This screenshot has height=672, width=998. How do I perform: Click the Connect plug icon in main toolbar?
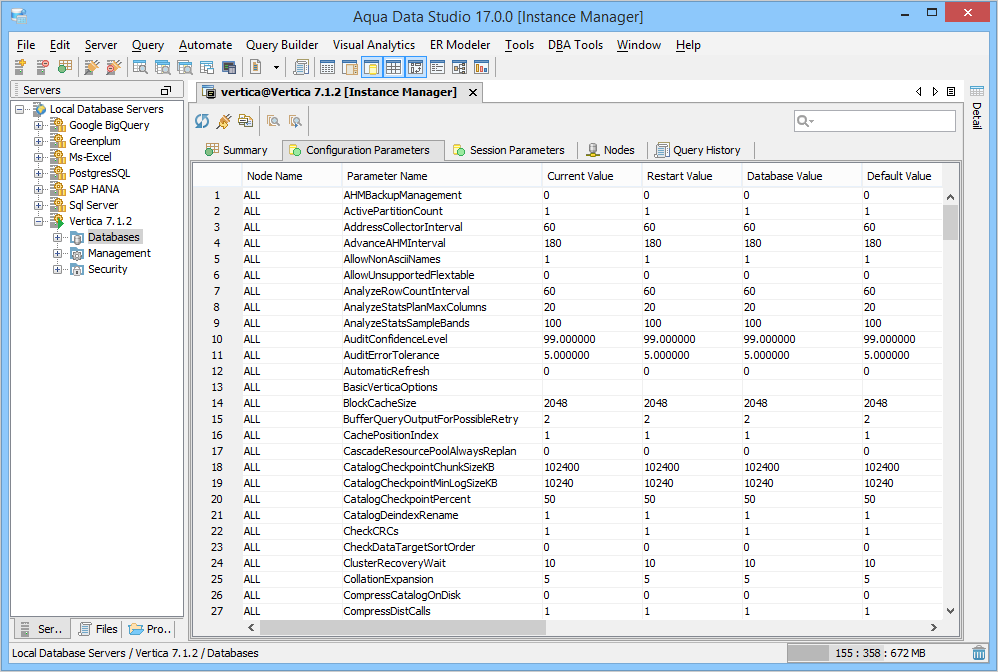[x=92, y=67]
